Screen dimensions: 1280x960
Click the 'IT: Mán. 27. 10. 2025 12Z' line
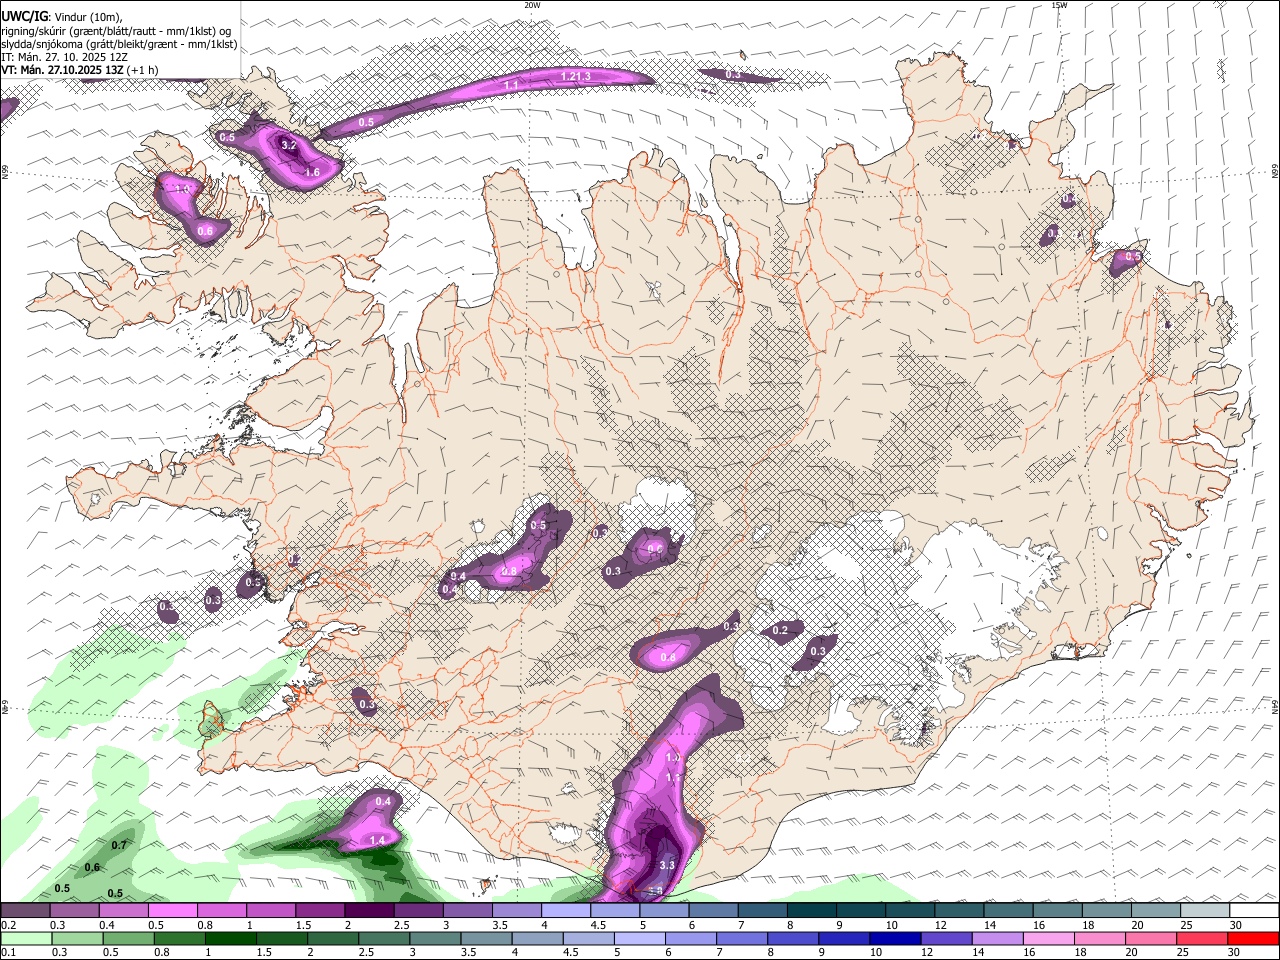click(64, 57)
